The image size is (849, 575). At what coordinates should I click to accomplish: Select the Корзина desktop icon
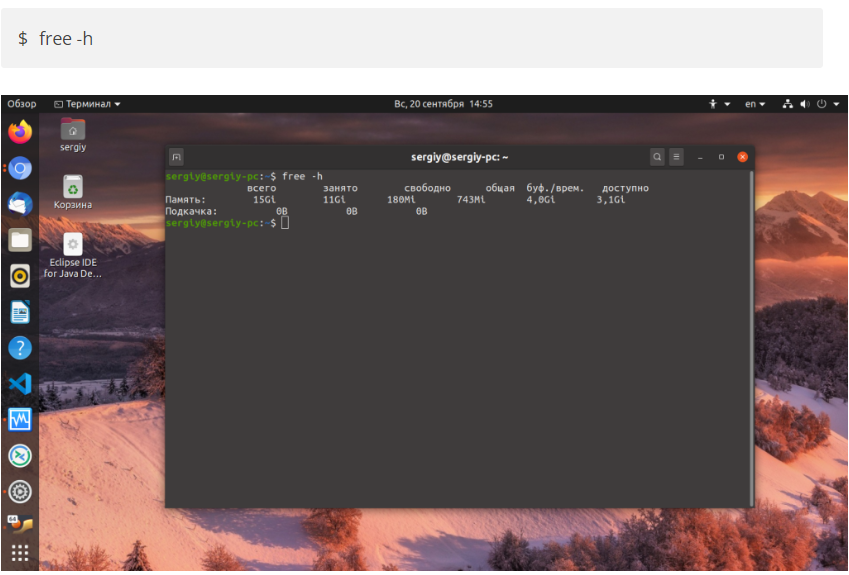coord(73,191)
